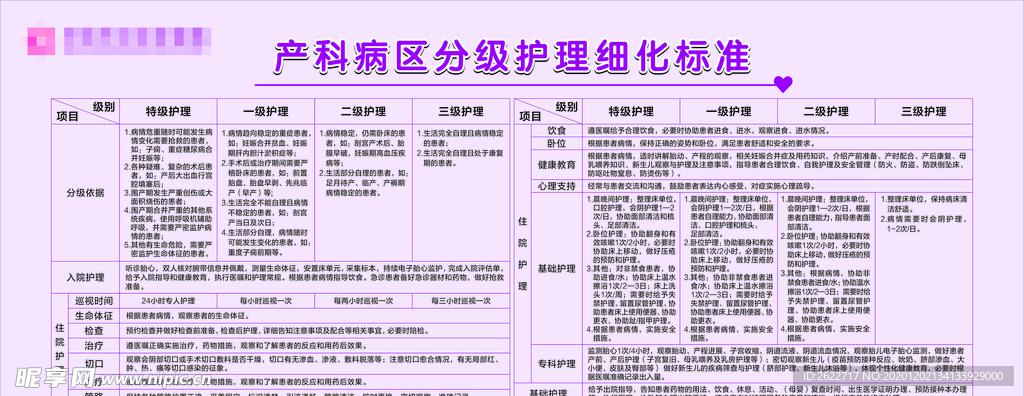Click text 经常与患者交流和沟通 in 心理支持 row
This screenshot has height=396, width=1024.
coord(624,187)
